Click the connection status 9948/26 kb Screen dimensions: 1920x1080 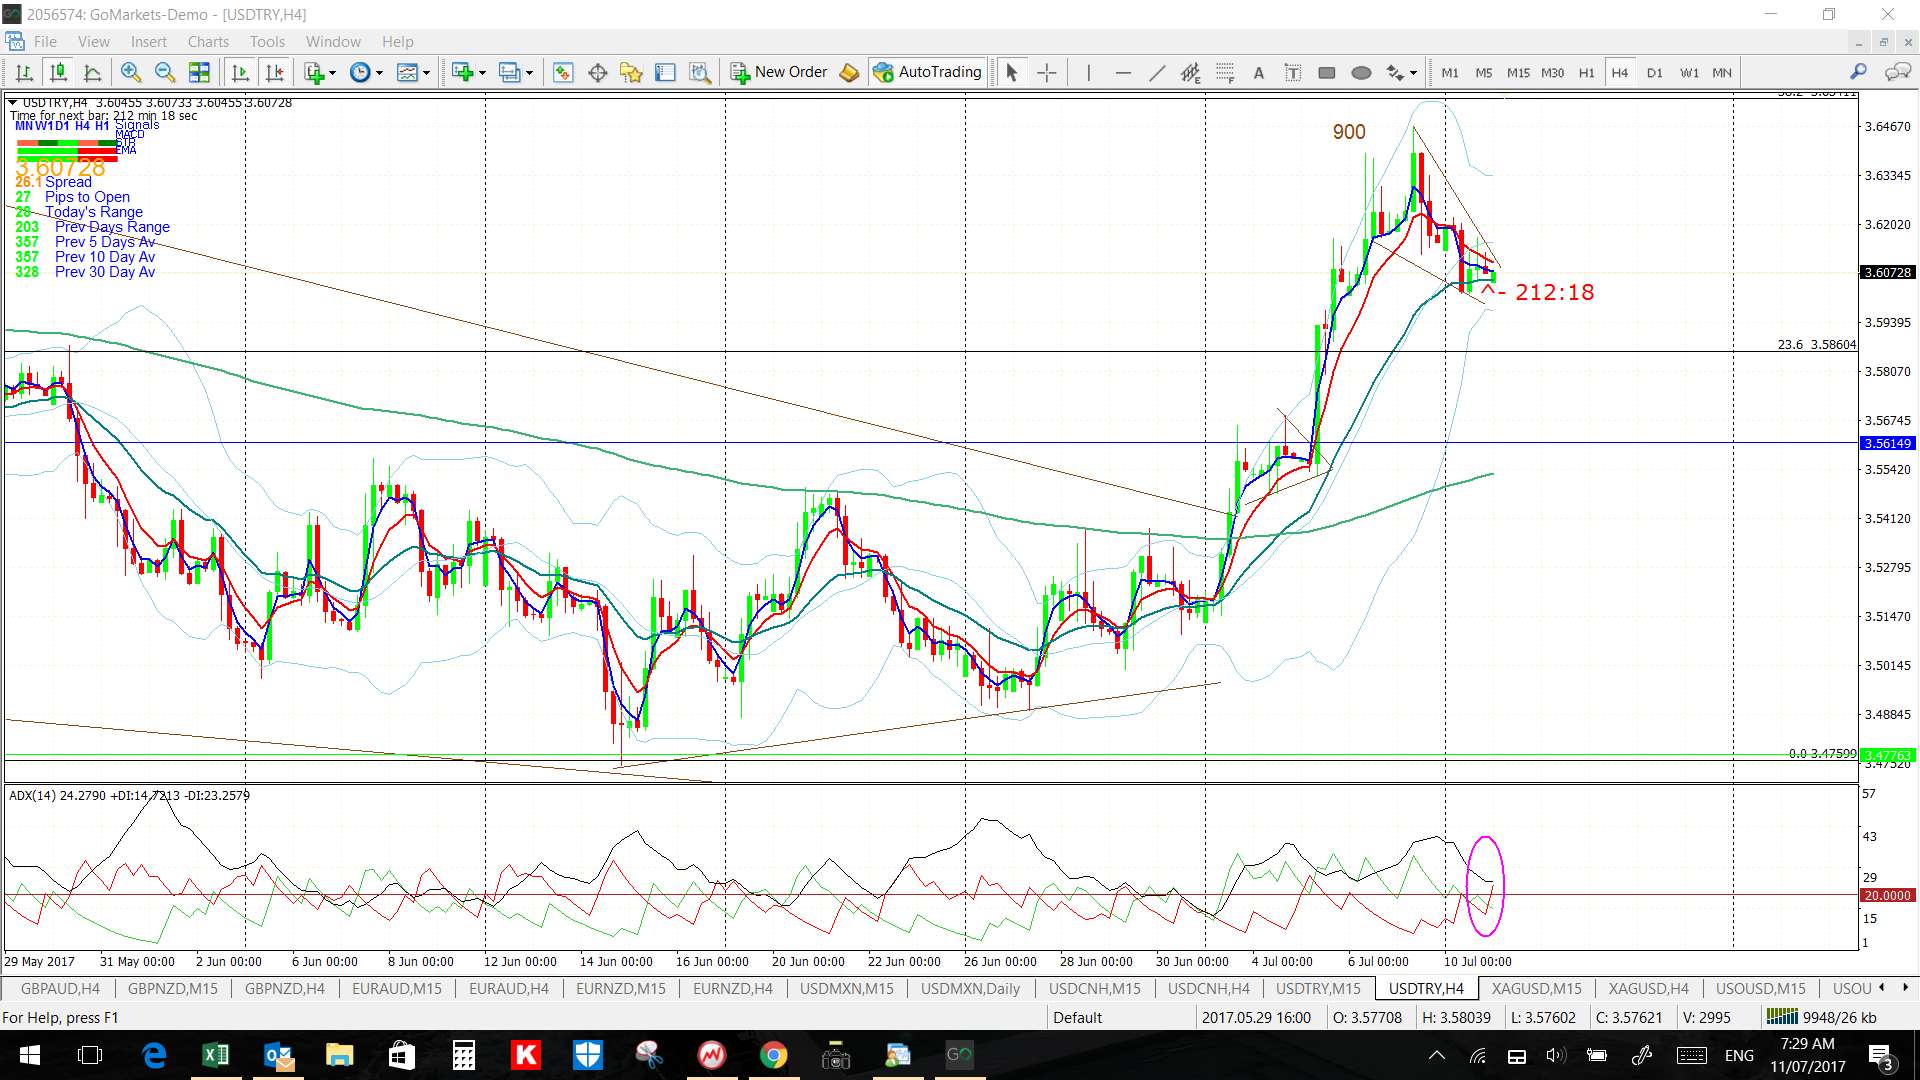click(1821, 1017)
